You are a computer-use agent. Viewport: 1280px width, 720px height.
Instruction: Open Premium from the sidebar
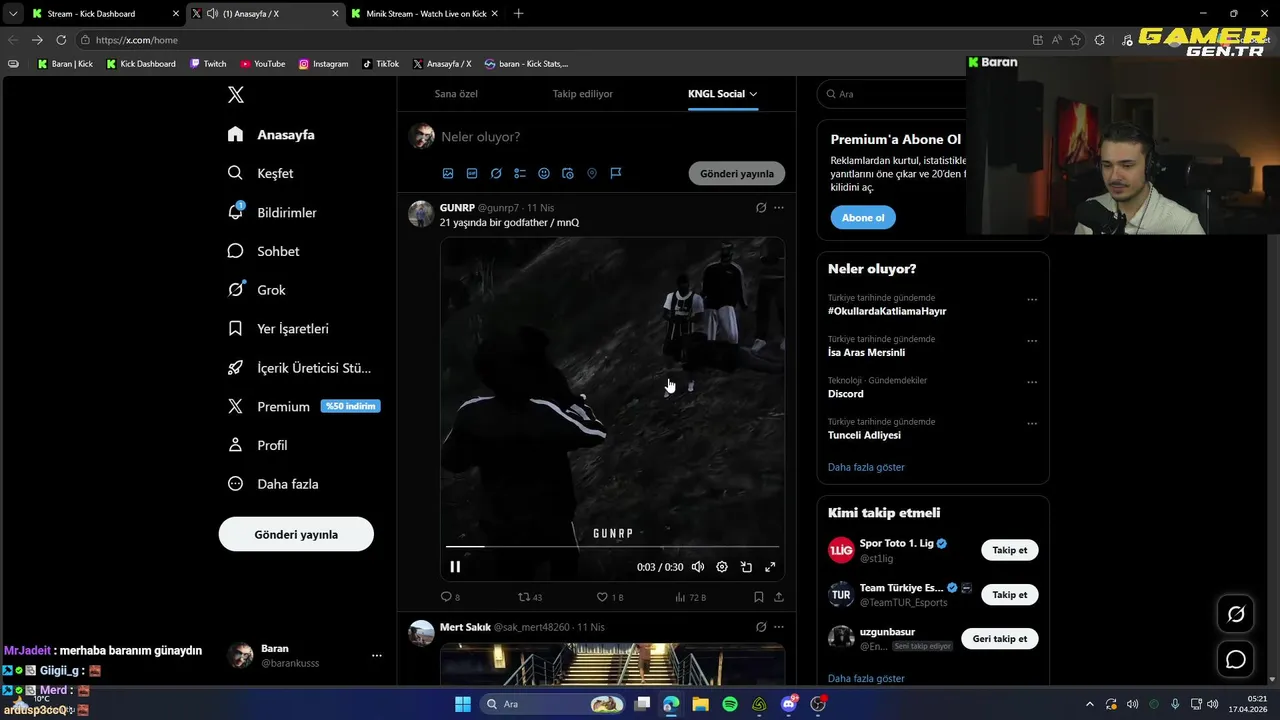coord(304,406)
